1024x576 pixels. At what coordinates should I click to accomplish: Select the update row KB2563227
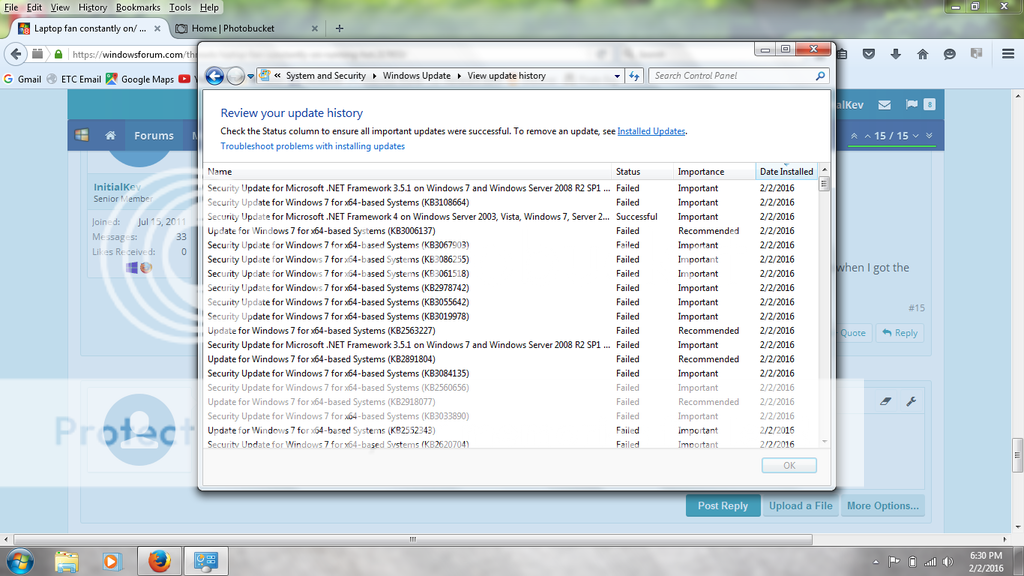coord(511,331)
